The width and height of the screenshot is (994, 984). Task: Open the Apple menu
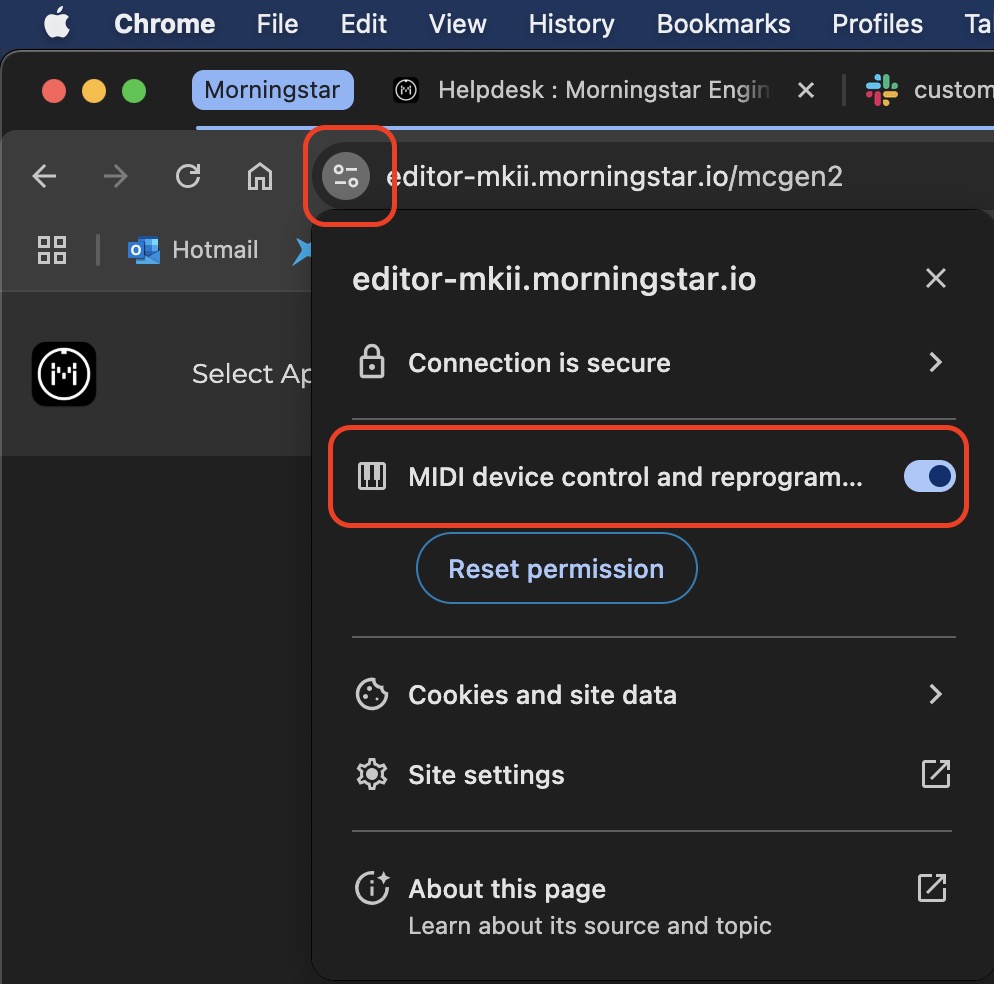coord(57,24)
